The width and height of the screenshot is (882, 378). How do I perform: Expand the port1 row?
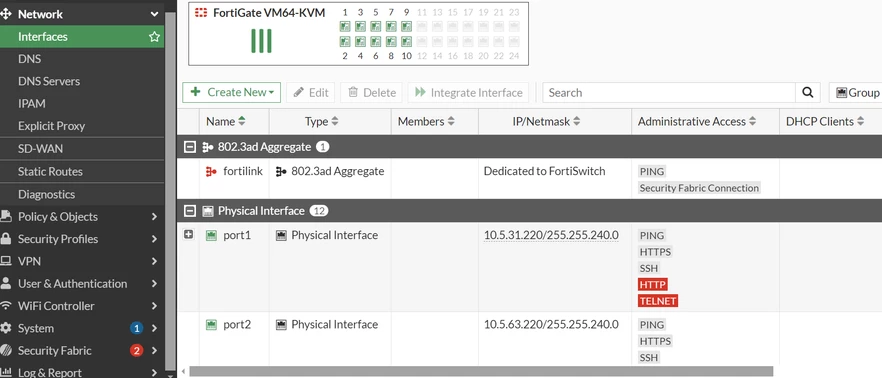[188, 234]
